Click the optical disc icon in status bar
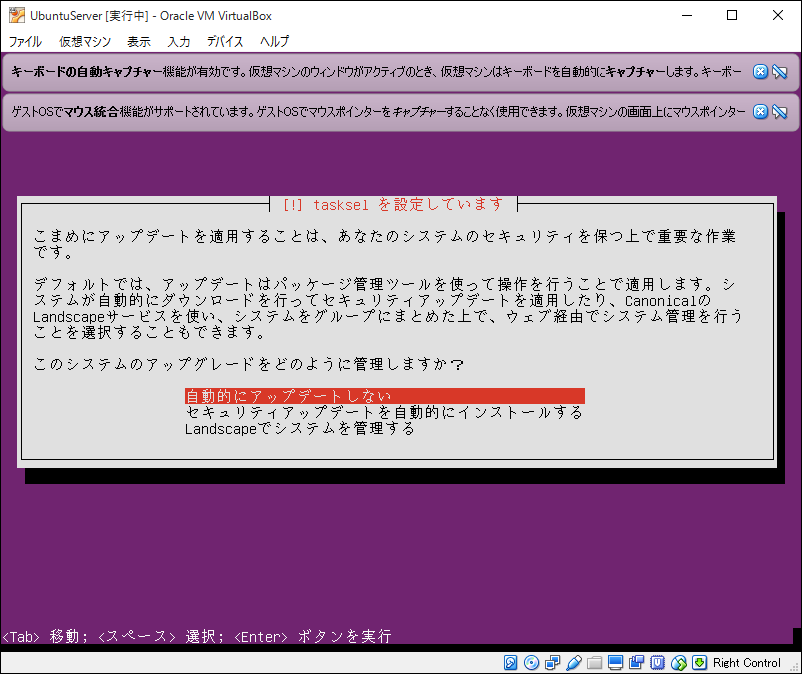 531,662
